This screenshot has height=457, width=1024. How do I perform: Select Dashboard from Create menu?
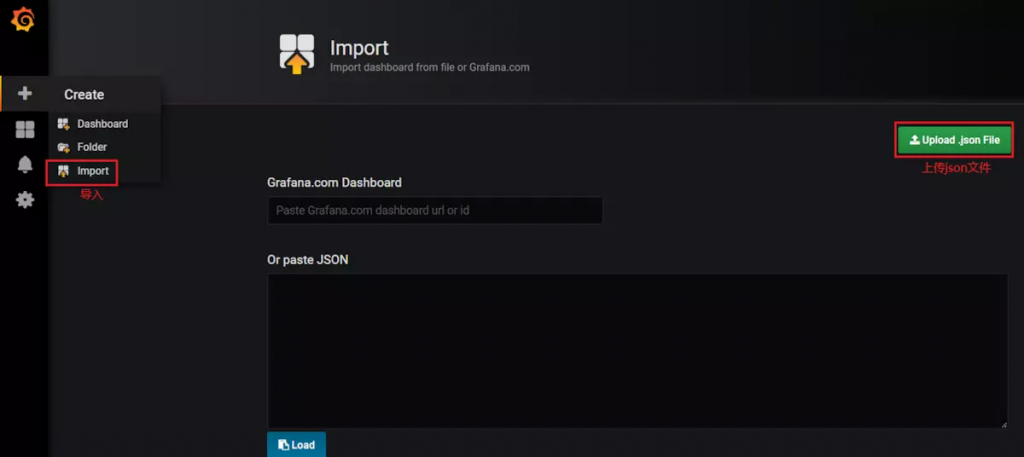(x=93, y=123)
